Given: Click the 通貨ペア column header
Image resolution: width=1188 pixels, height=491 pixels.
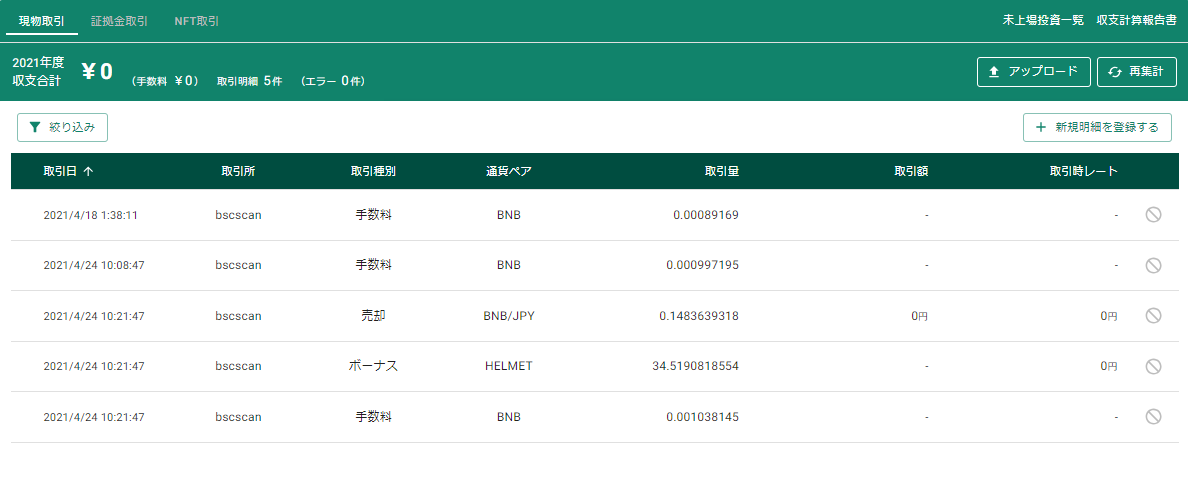Looking at the screenshot, I should [x=508, y=171].
